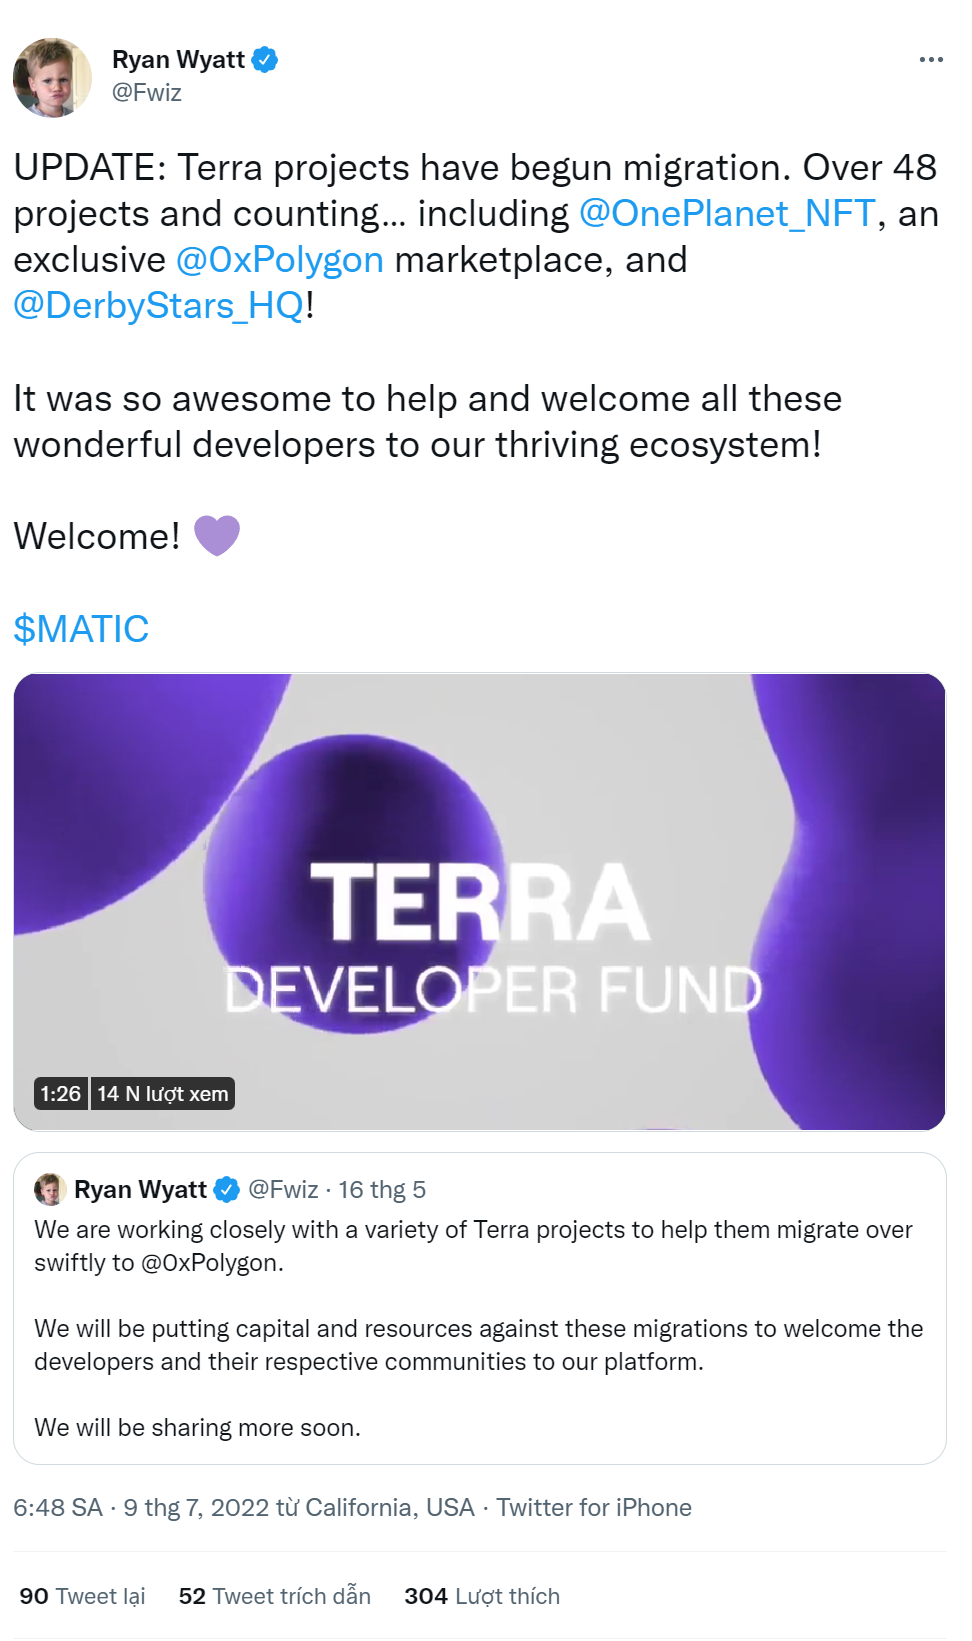Open quoted tweet's @Fwiz handle
Screen dimensions: 972x1641
click(283, 1189)
